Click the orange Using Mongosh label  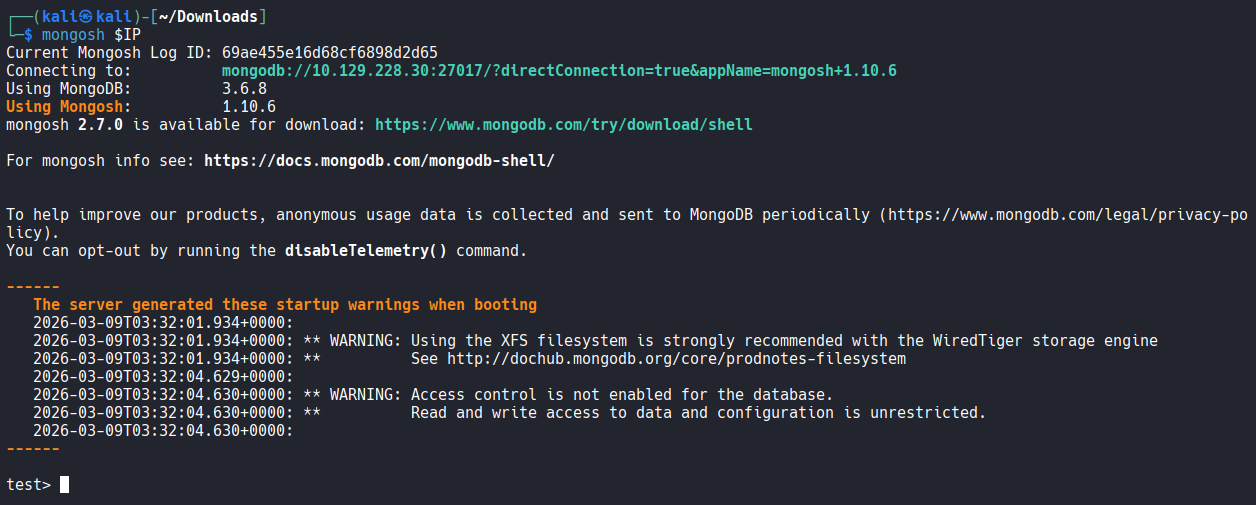tap(64, 107)
